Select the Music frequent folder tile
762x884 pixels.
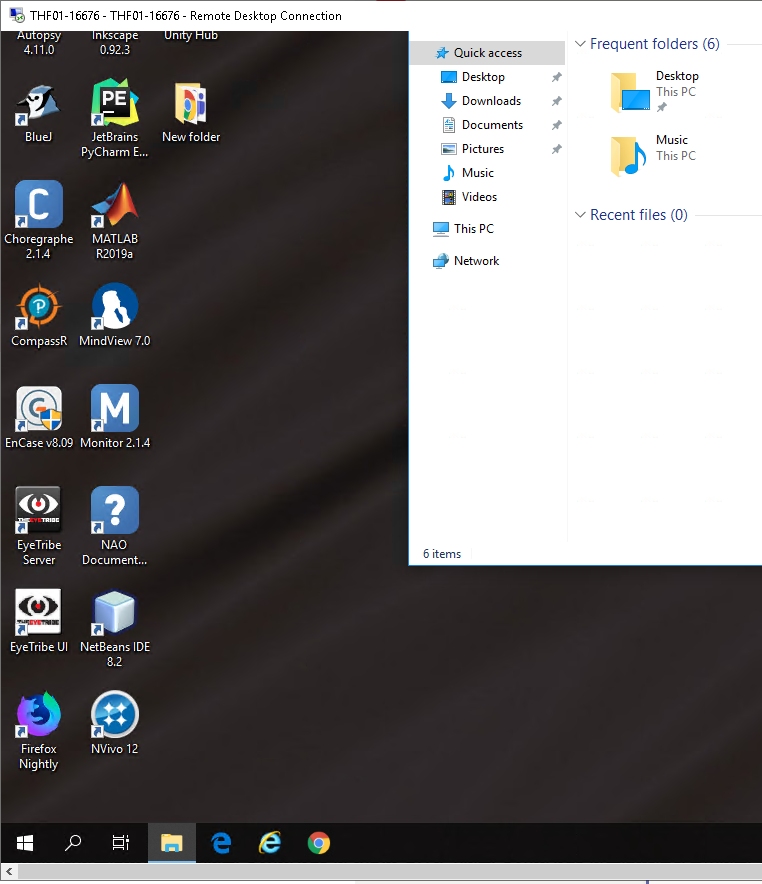tap(655, 154)
